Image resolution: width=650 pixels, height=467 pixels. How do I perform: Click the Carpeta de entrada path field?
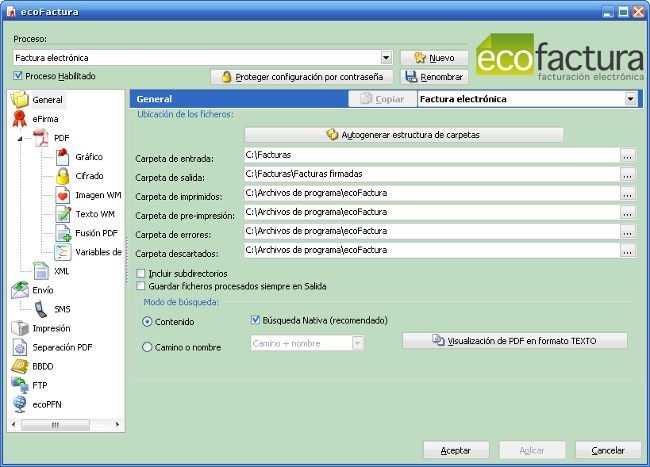[x=430, y=156]
